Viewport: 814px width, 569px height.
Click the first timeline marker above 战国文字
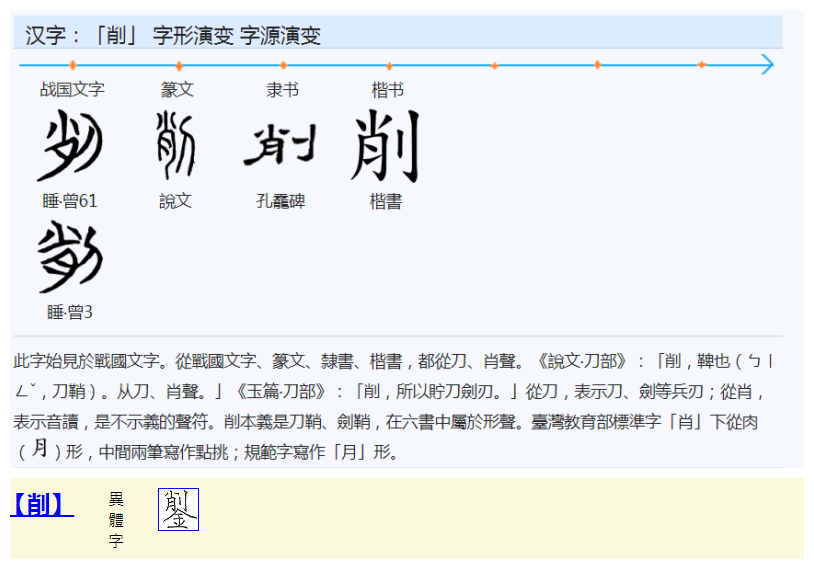point(73,65)
